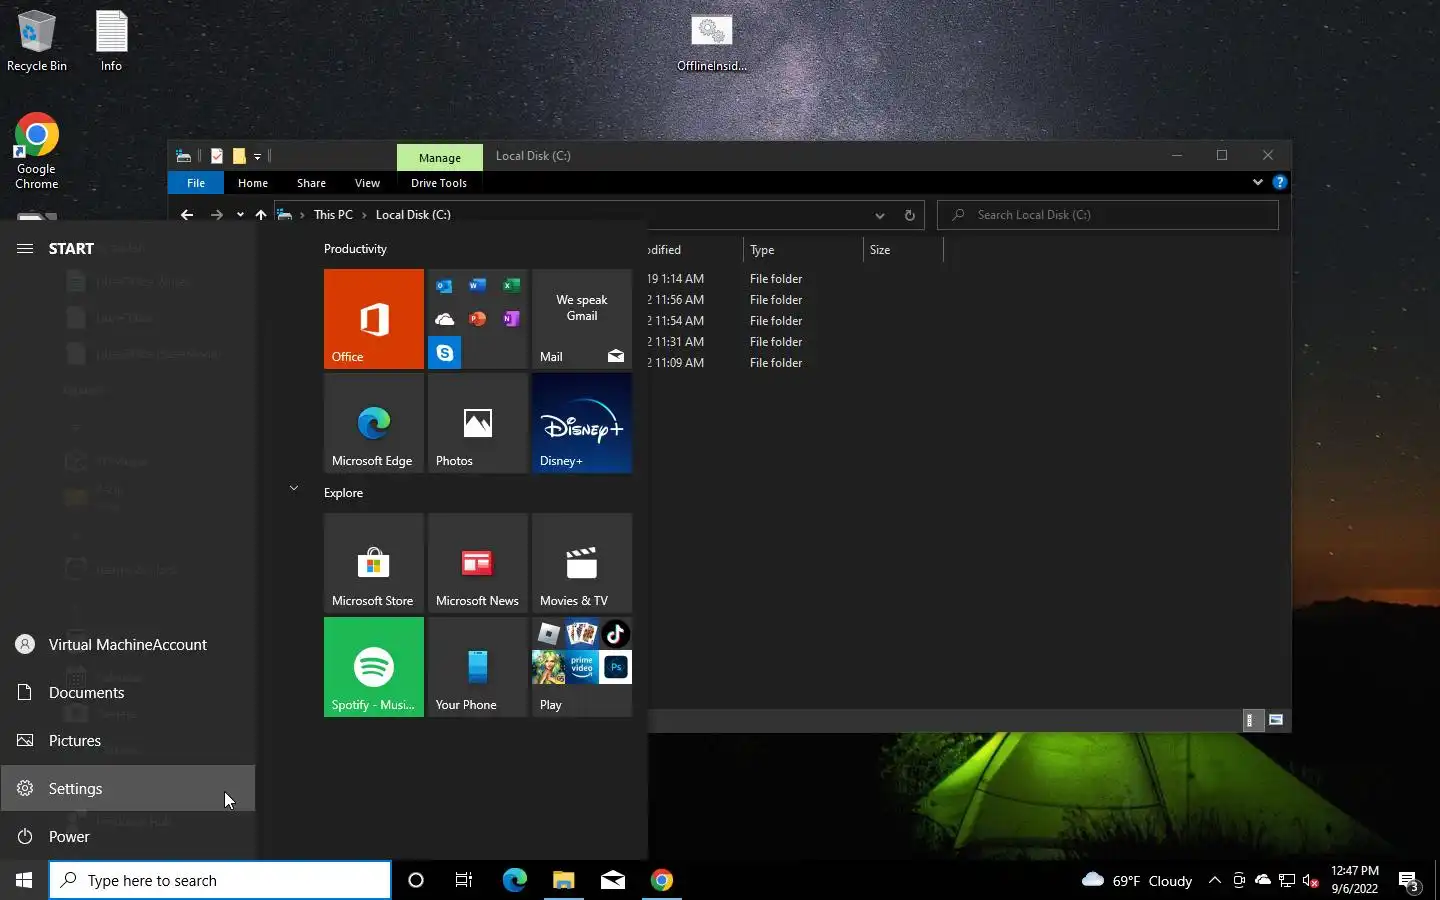Sort by the Size column header

[903, 250]
